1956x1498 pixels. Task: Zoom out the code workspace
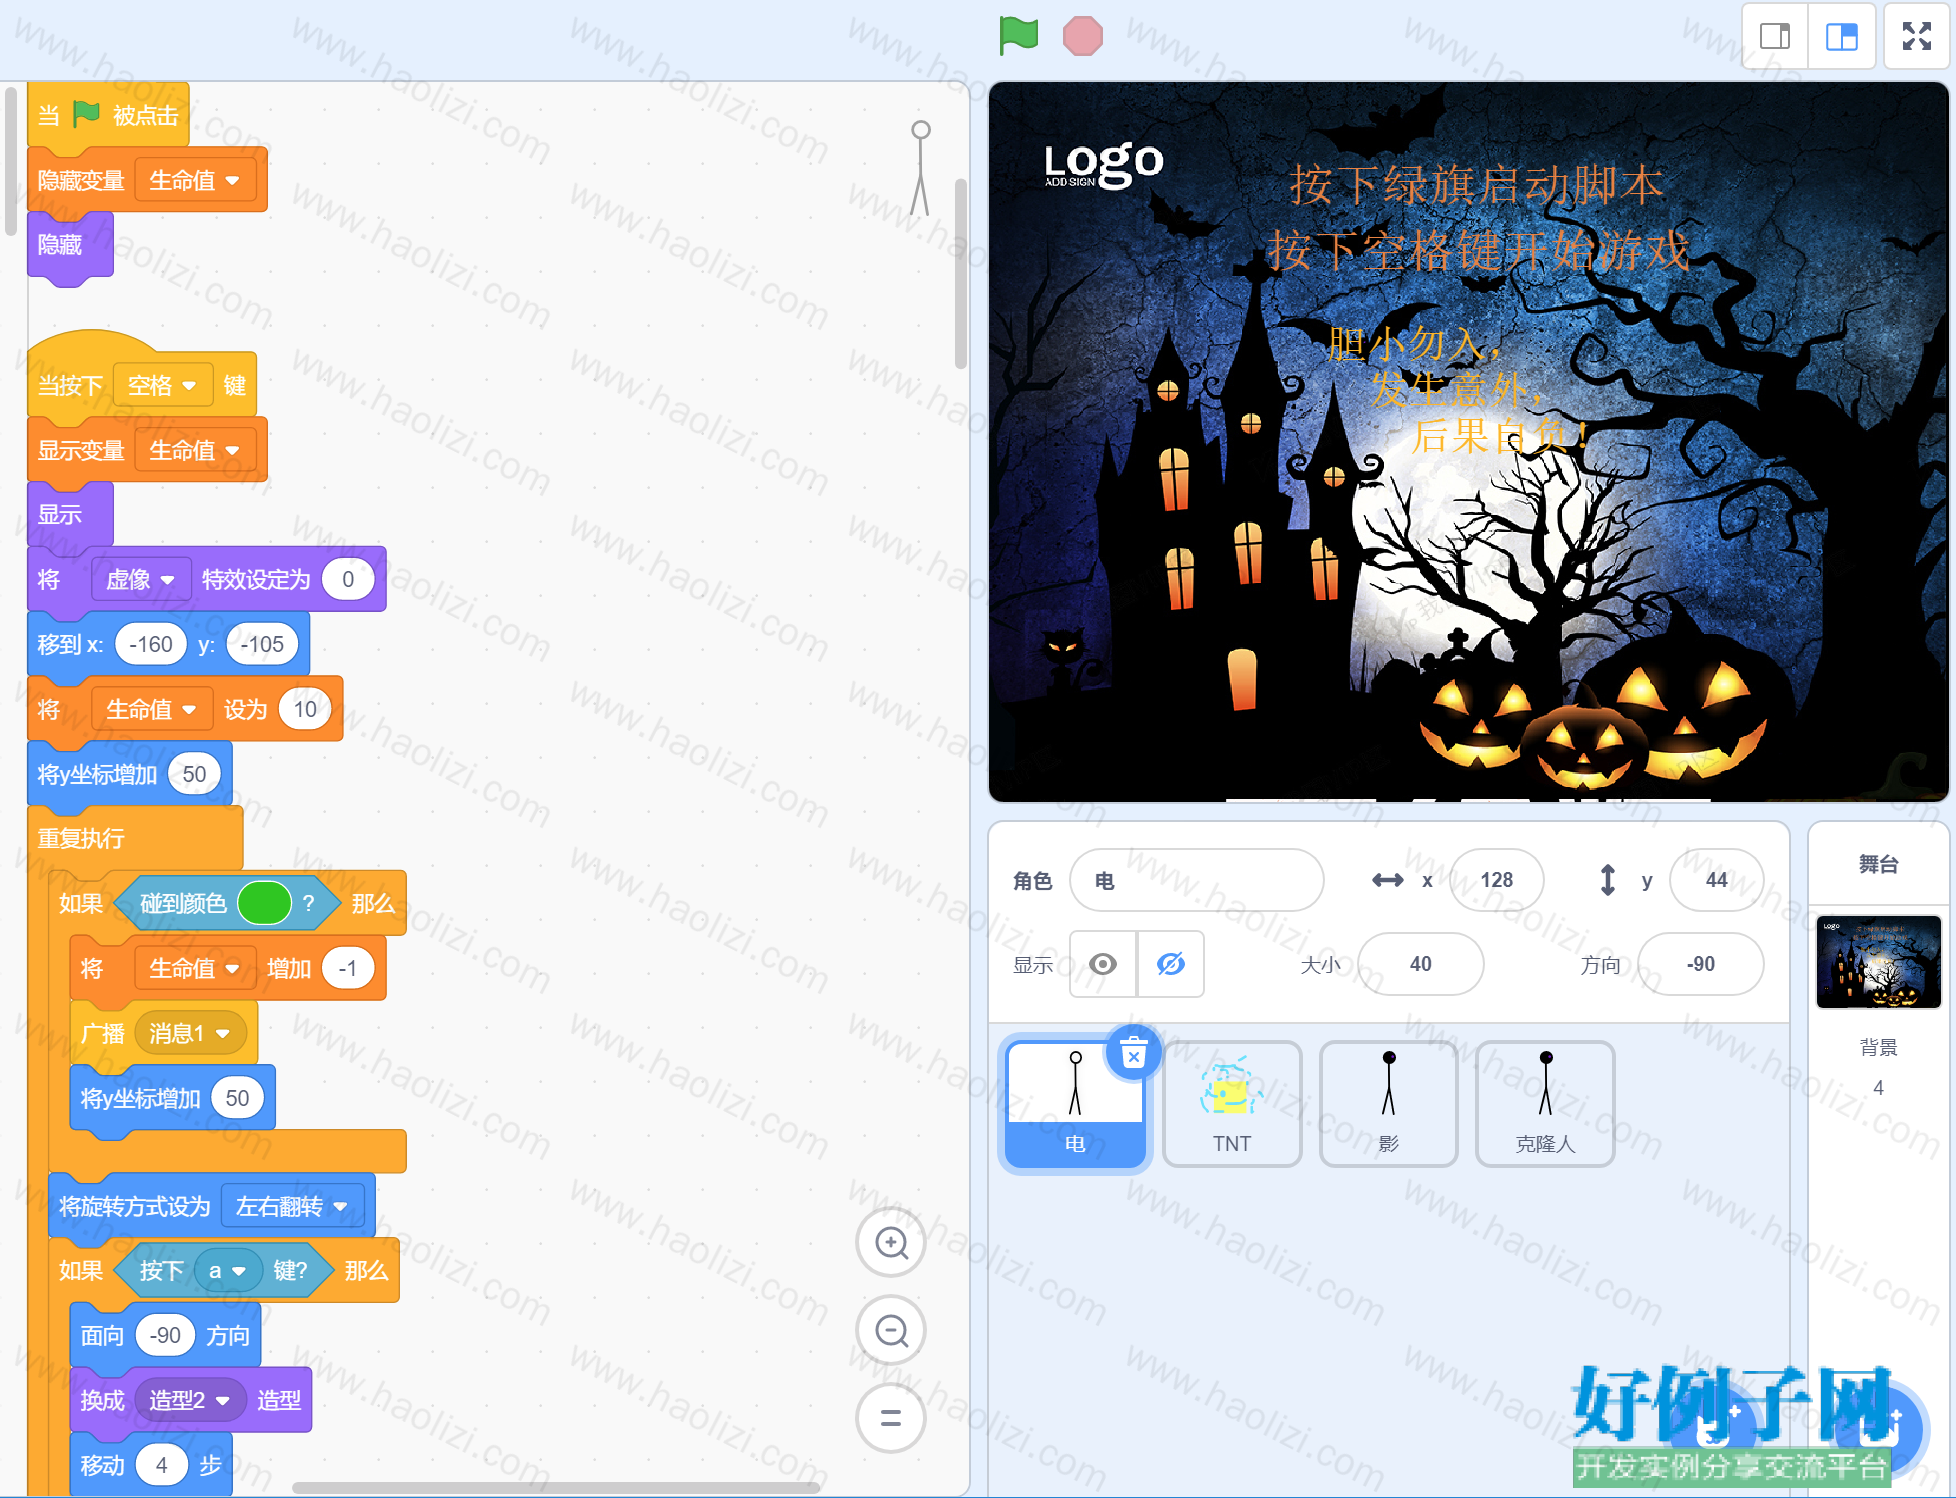(891, 1331)
